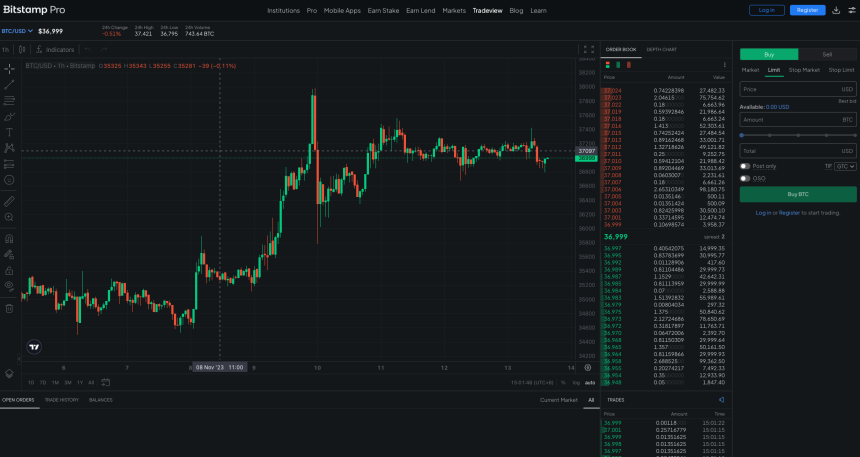Enable the OSO toggle
Image resolution: width=860 pixels, height=457 pixels.
745,178
